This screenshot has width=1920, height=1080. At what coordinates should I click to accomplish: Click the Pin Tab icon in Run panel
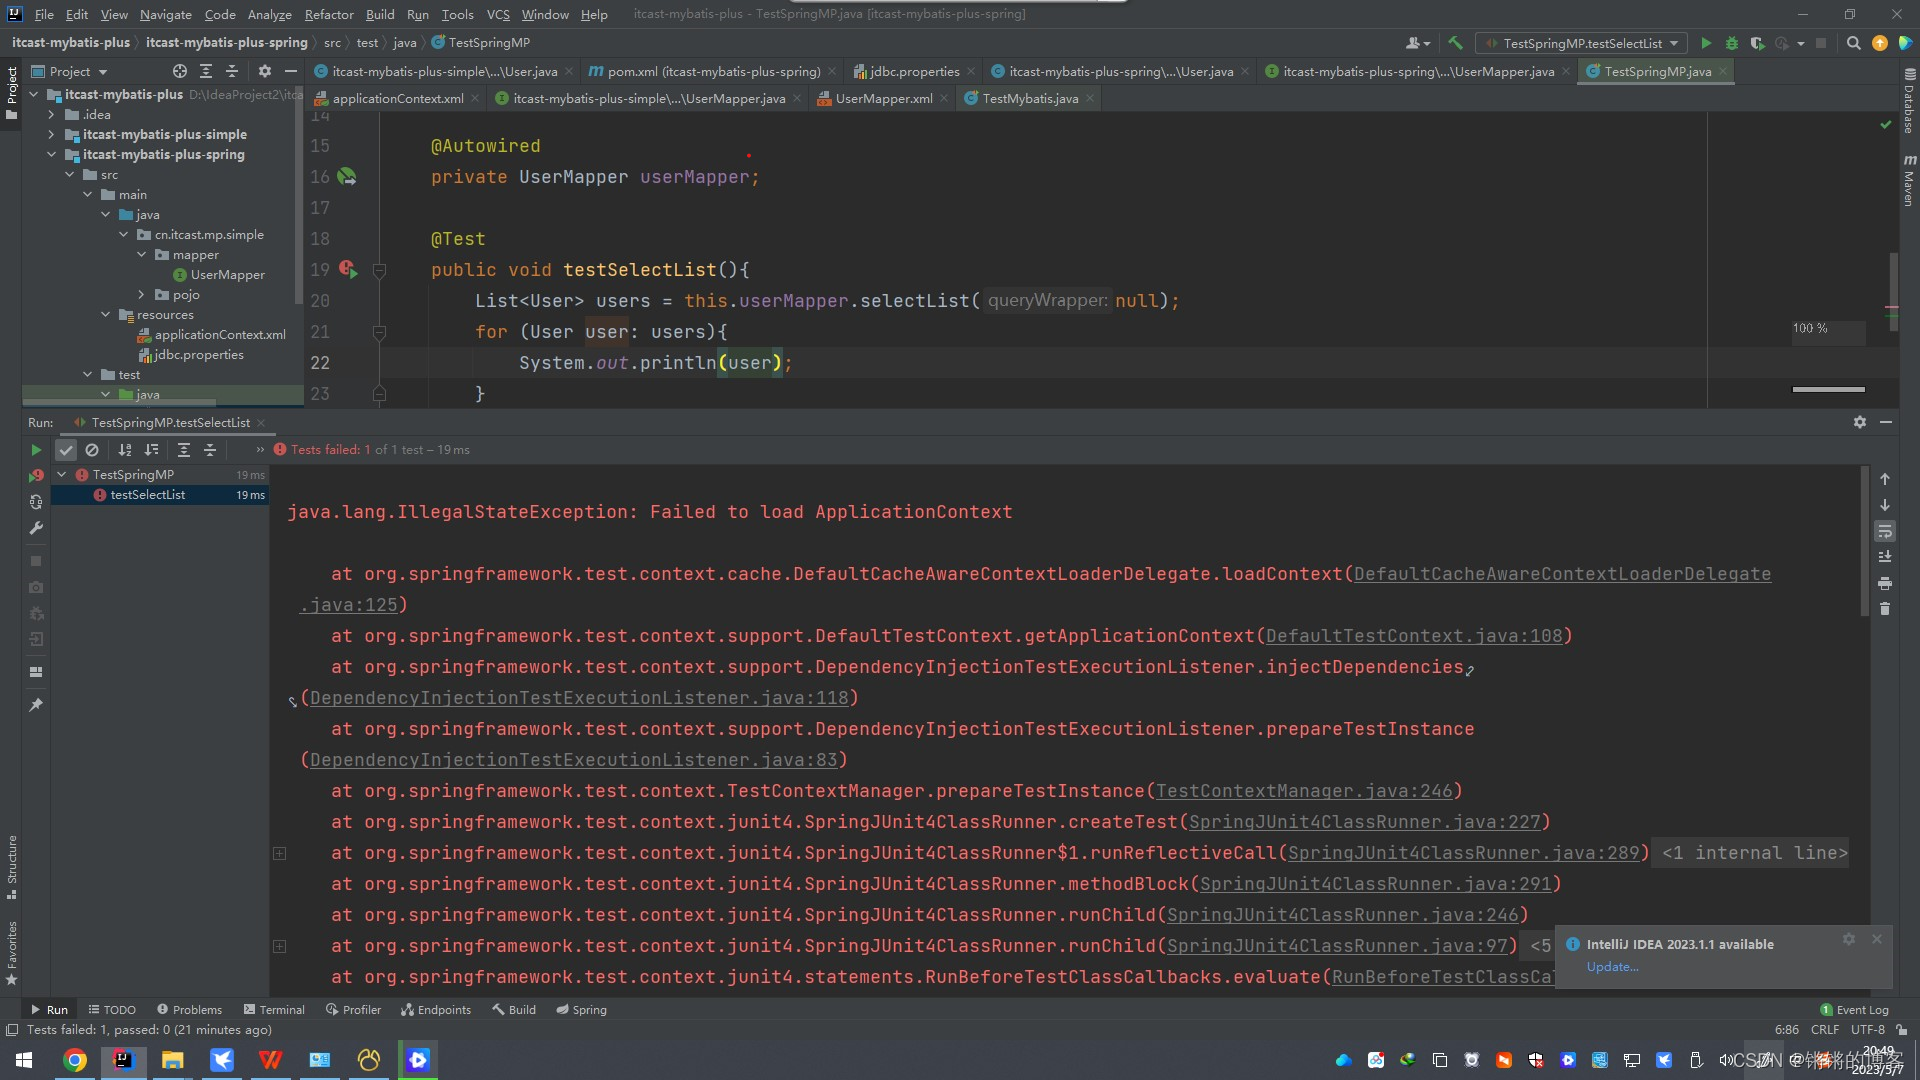coord(36,705)
